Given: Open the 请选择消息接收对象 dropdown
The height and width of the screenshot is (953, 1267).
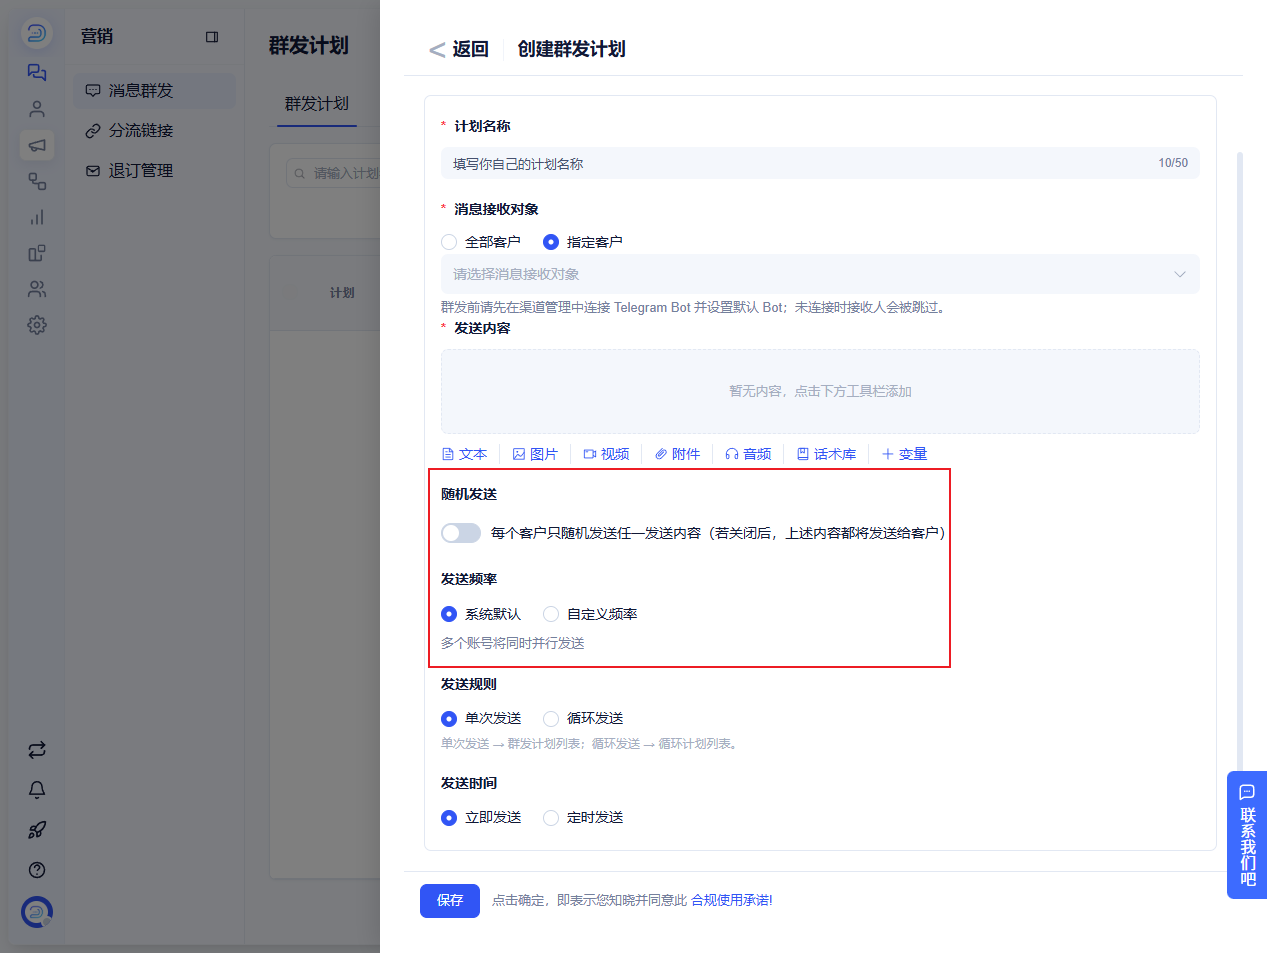Looking at the screenshot, I should click(820, 274).
